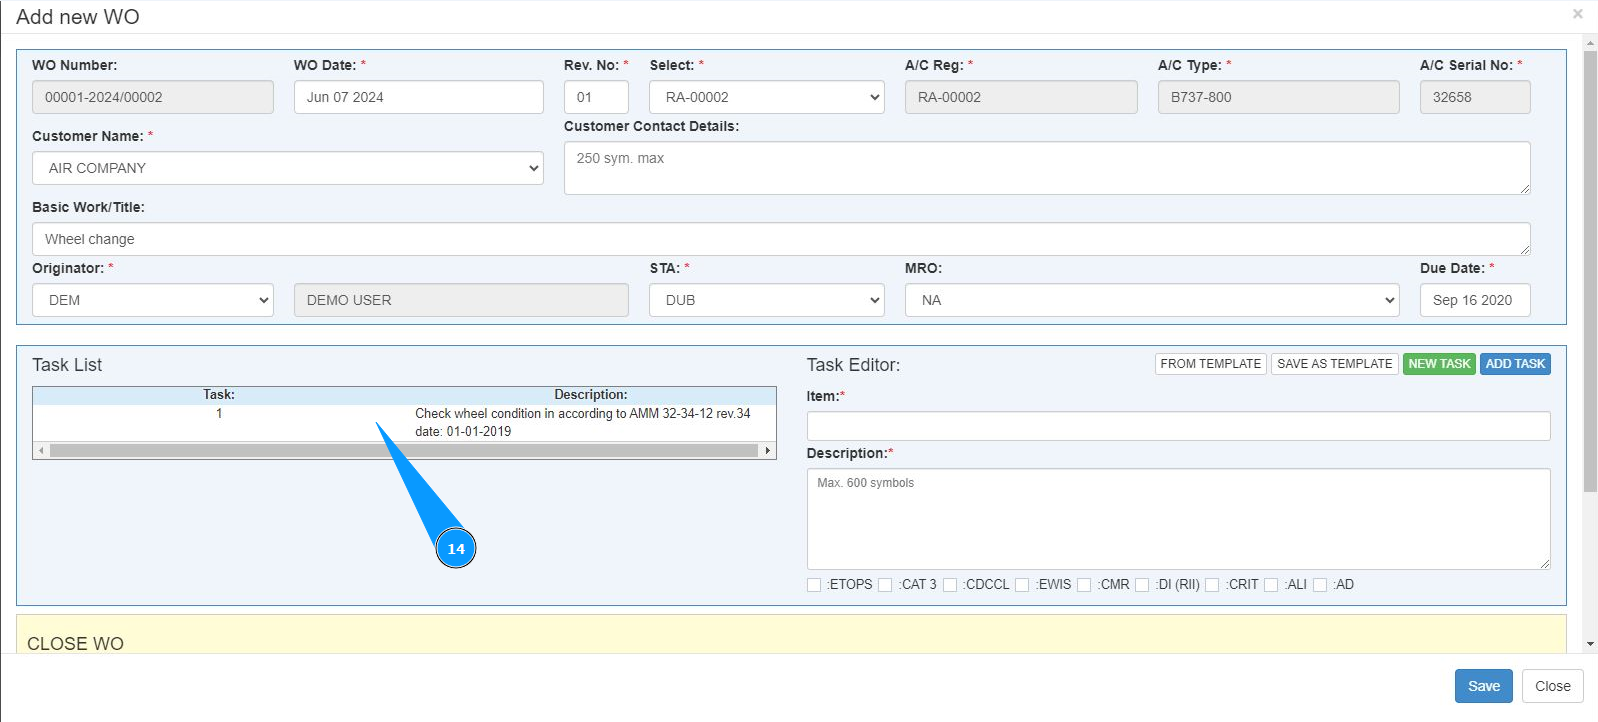Close the dialog with the top-right X

[1577, 14]
